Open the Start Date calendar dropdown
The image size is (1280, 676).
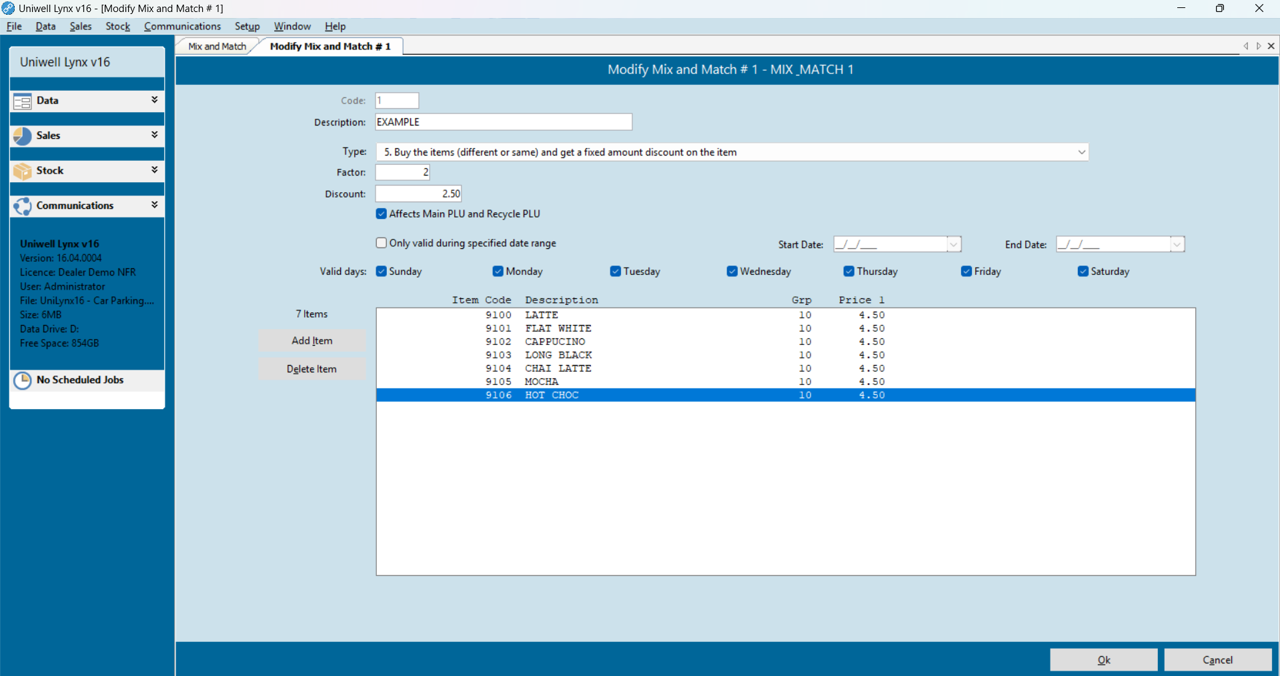click(953, 245)
